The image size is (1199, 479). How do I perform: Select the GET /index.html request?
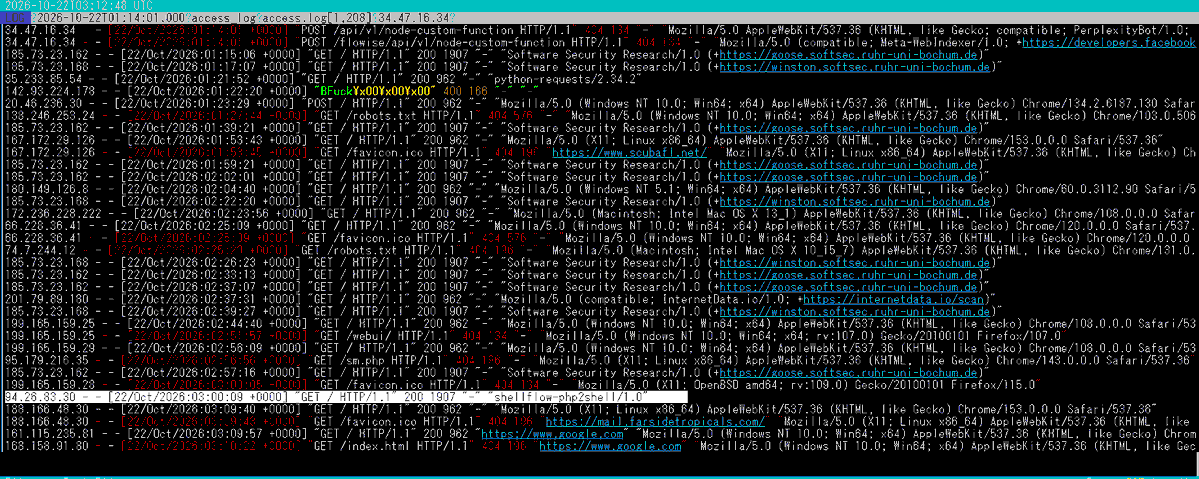pos(393,446)
